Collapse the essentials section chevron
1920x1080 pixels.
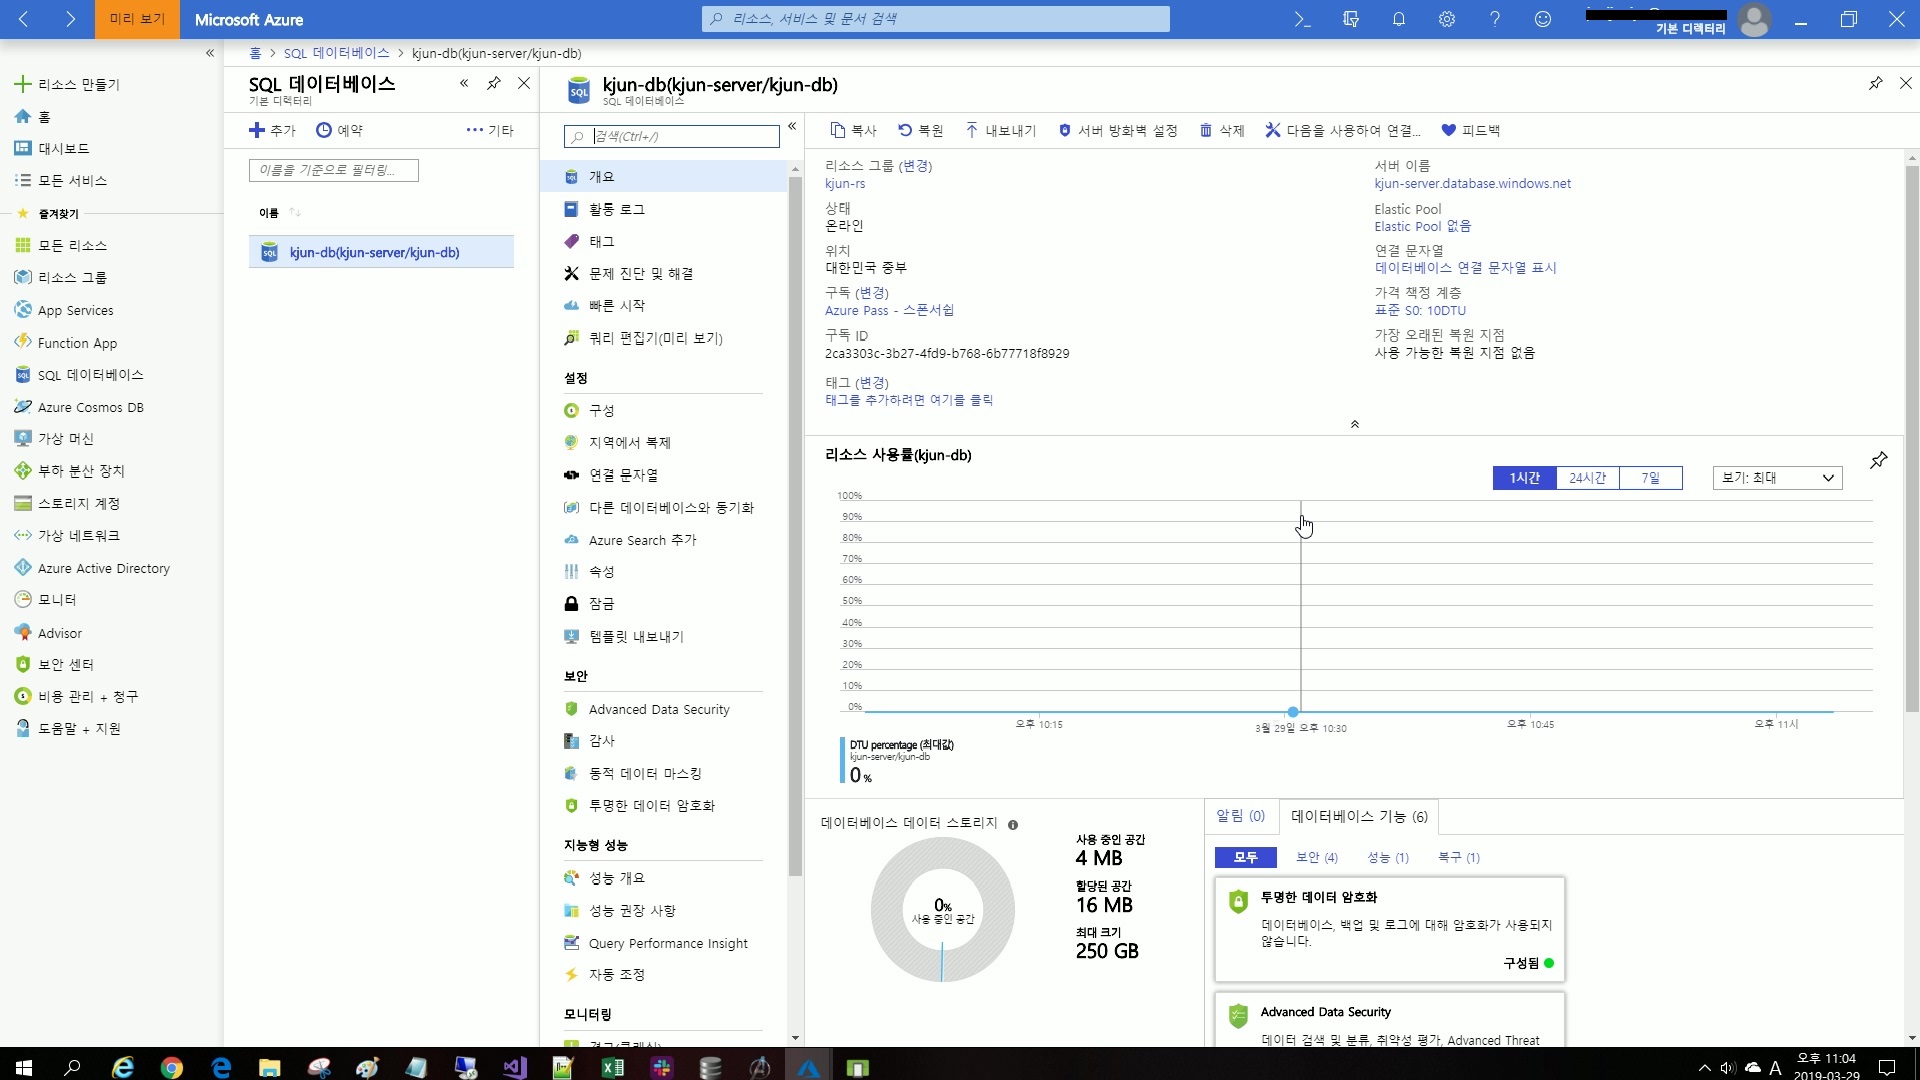point(1355,424)
